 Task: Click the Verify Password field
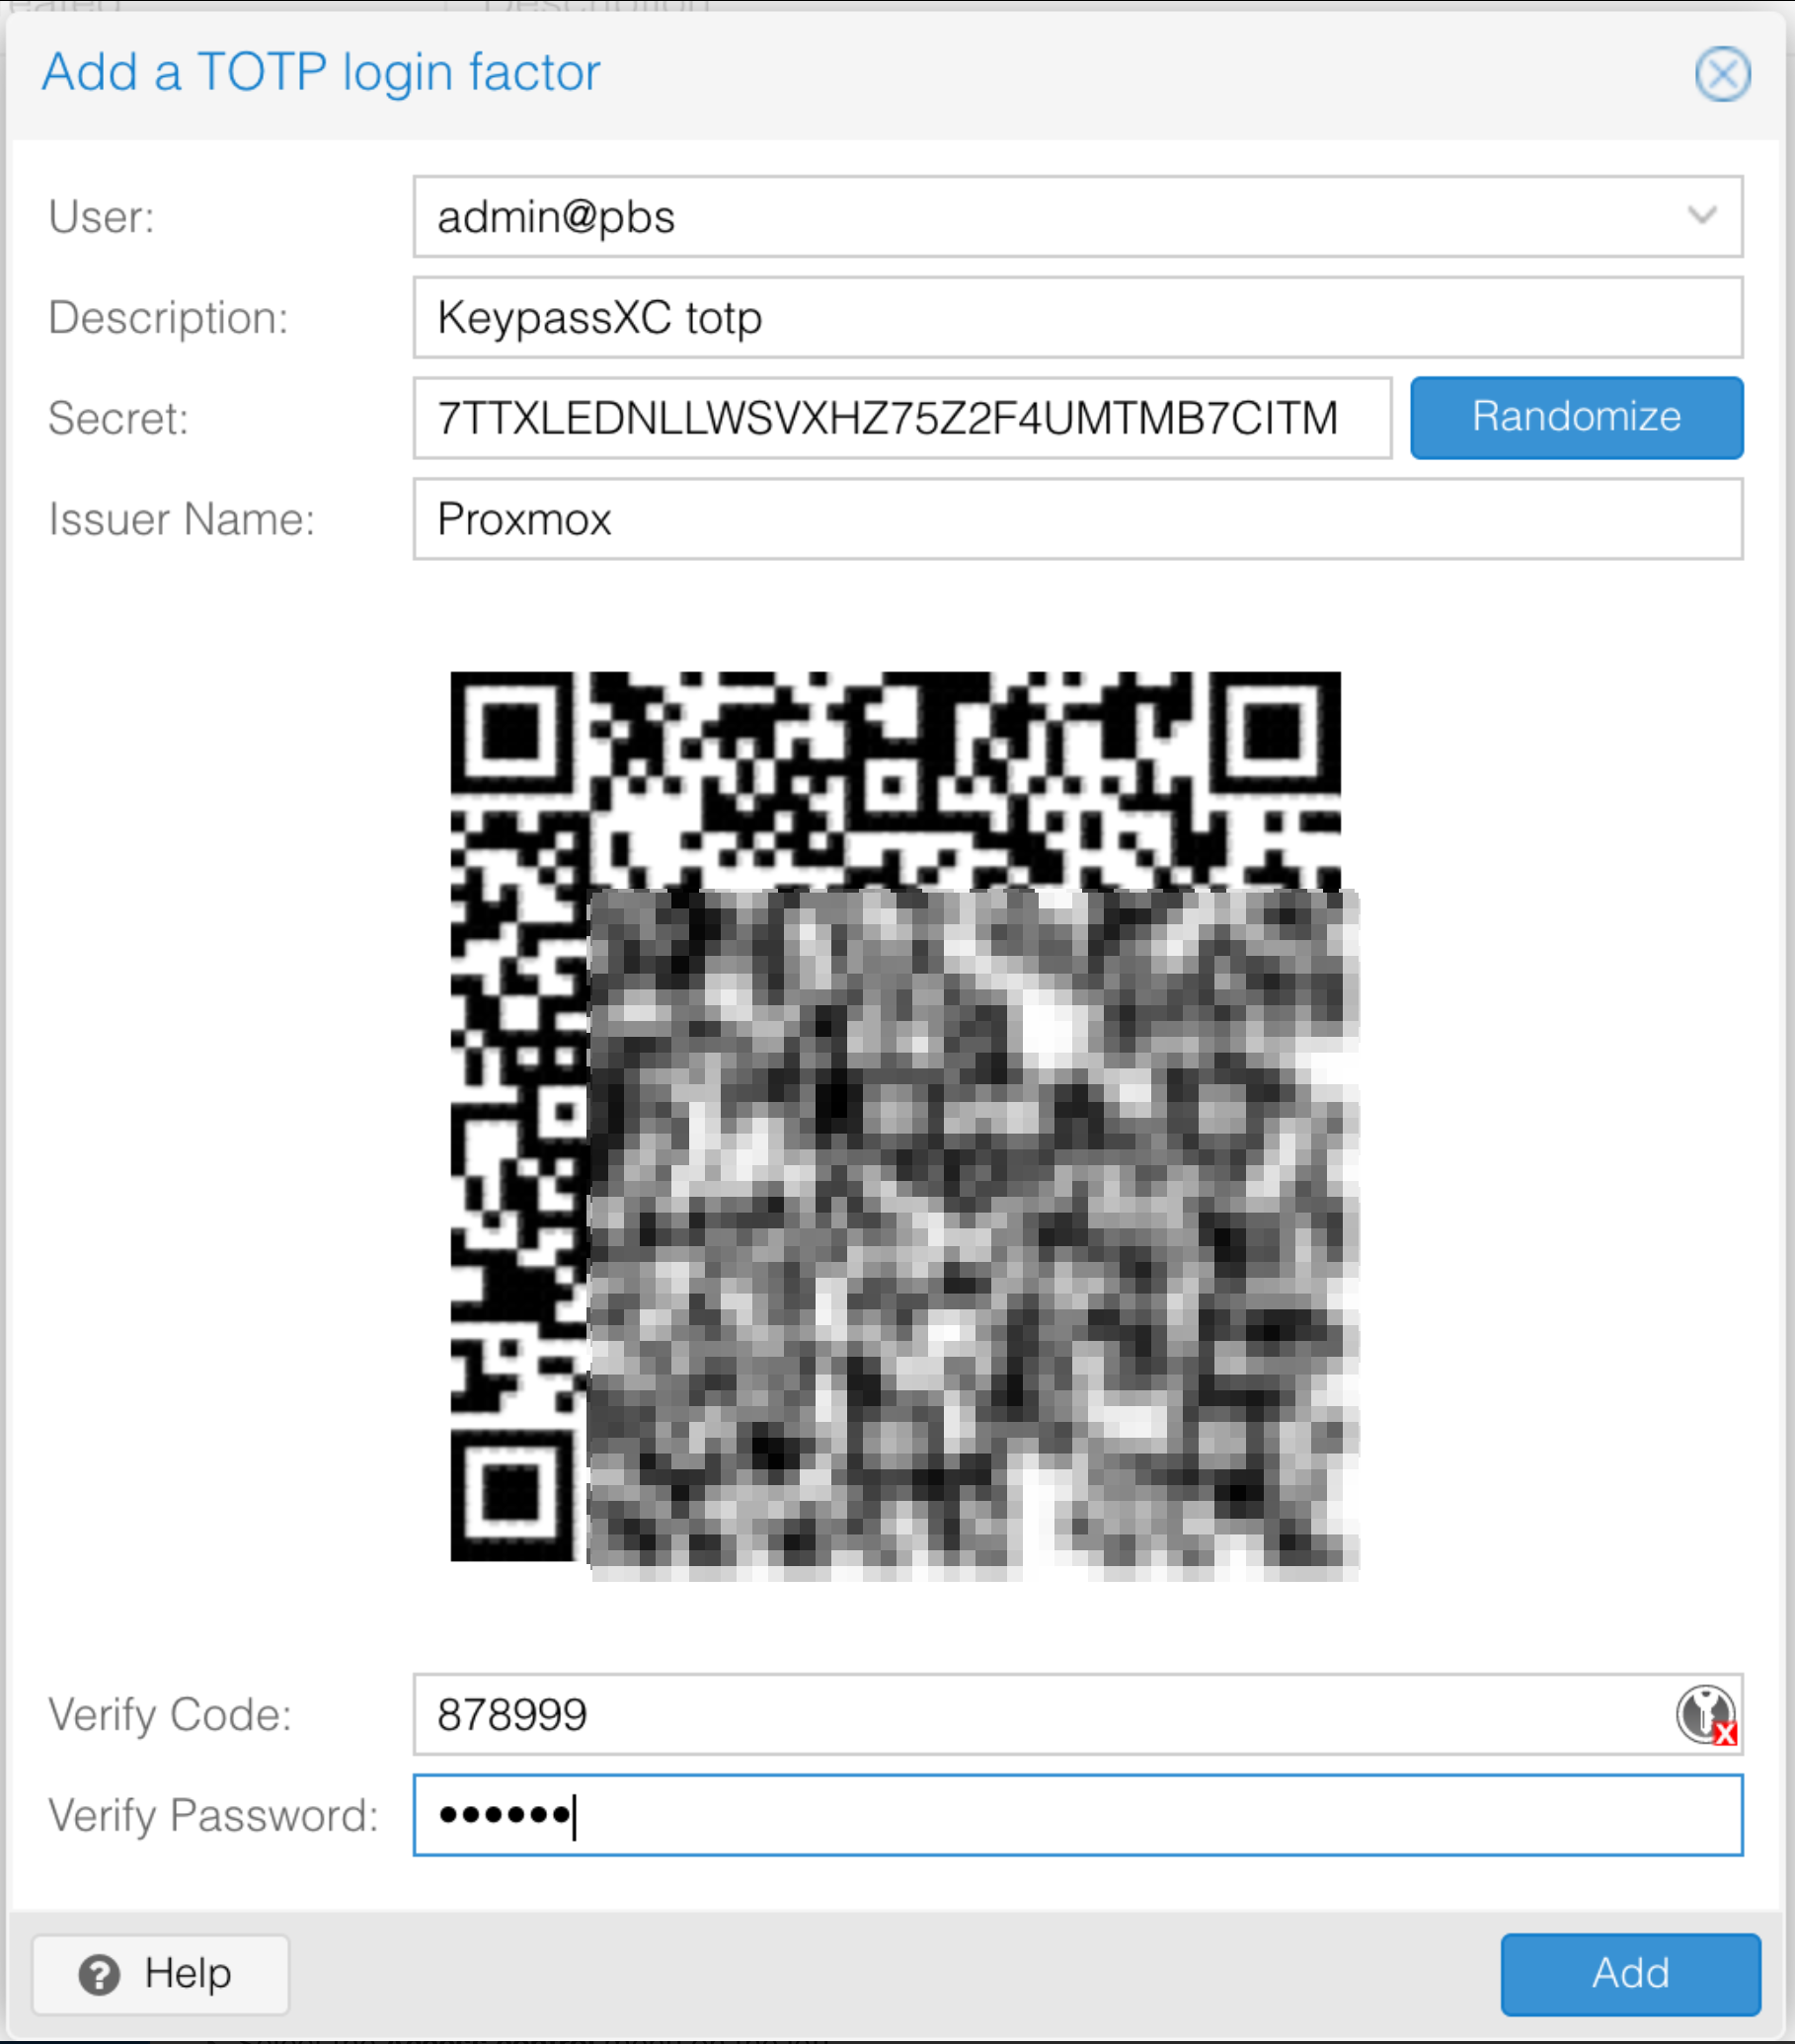(1078, 1815)
